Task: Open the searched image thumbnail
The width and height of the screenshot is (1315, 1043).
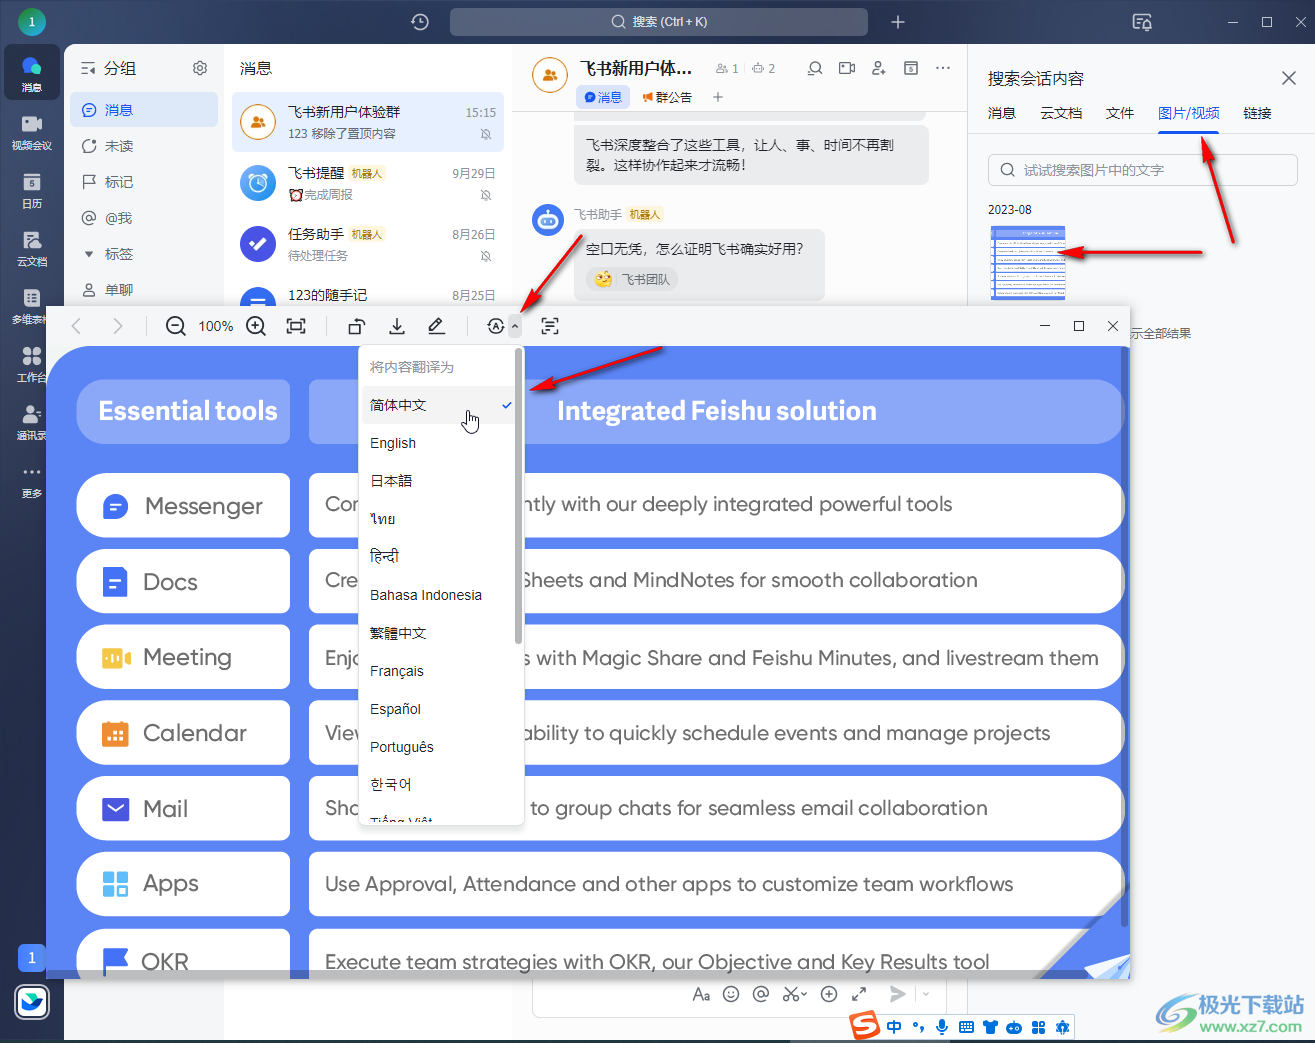Action: pos(1028,262)
